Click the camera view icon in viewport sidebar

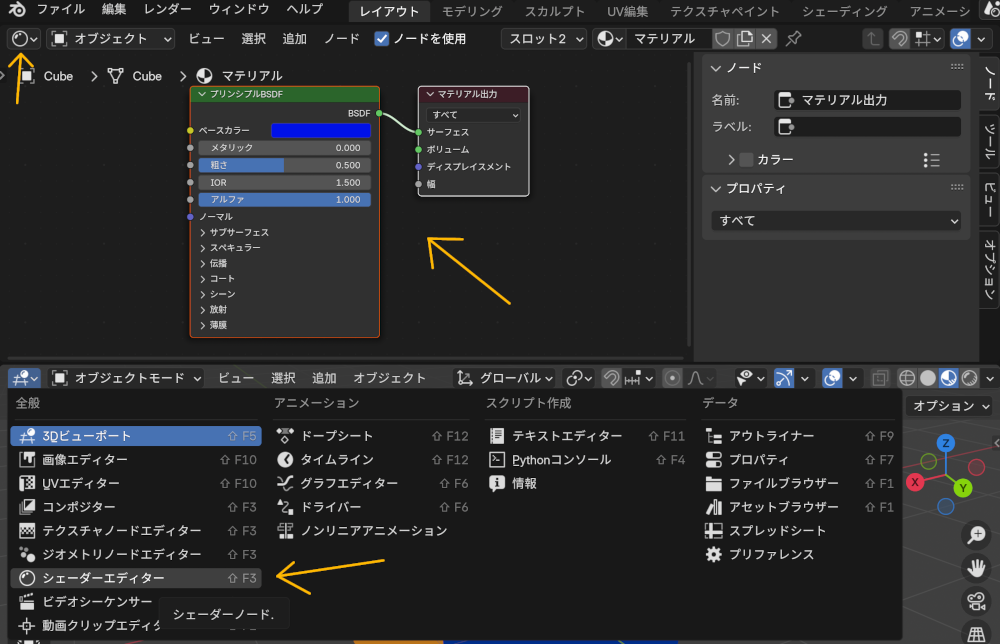[977, 601]
